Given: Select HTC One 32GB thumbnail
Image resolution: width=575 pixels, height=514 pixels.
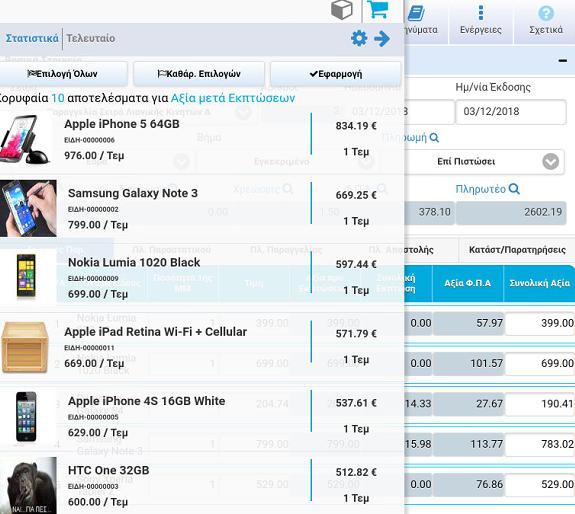Looking at the screenshot, I should click(x=28, y=485).
